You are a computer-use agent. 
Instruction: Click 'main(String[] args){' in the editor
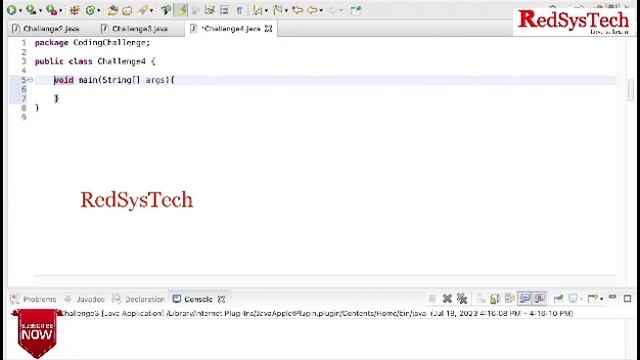pyautogui.click(x=127, y=80)
